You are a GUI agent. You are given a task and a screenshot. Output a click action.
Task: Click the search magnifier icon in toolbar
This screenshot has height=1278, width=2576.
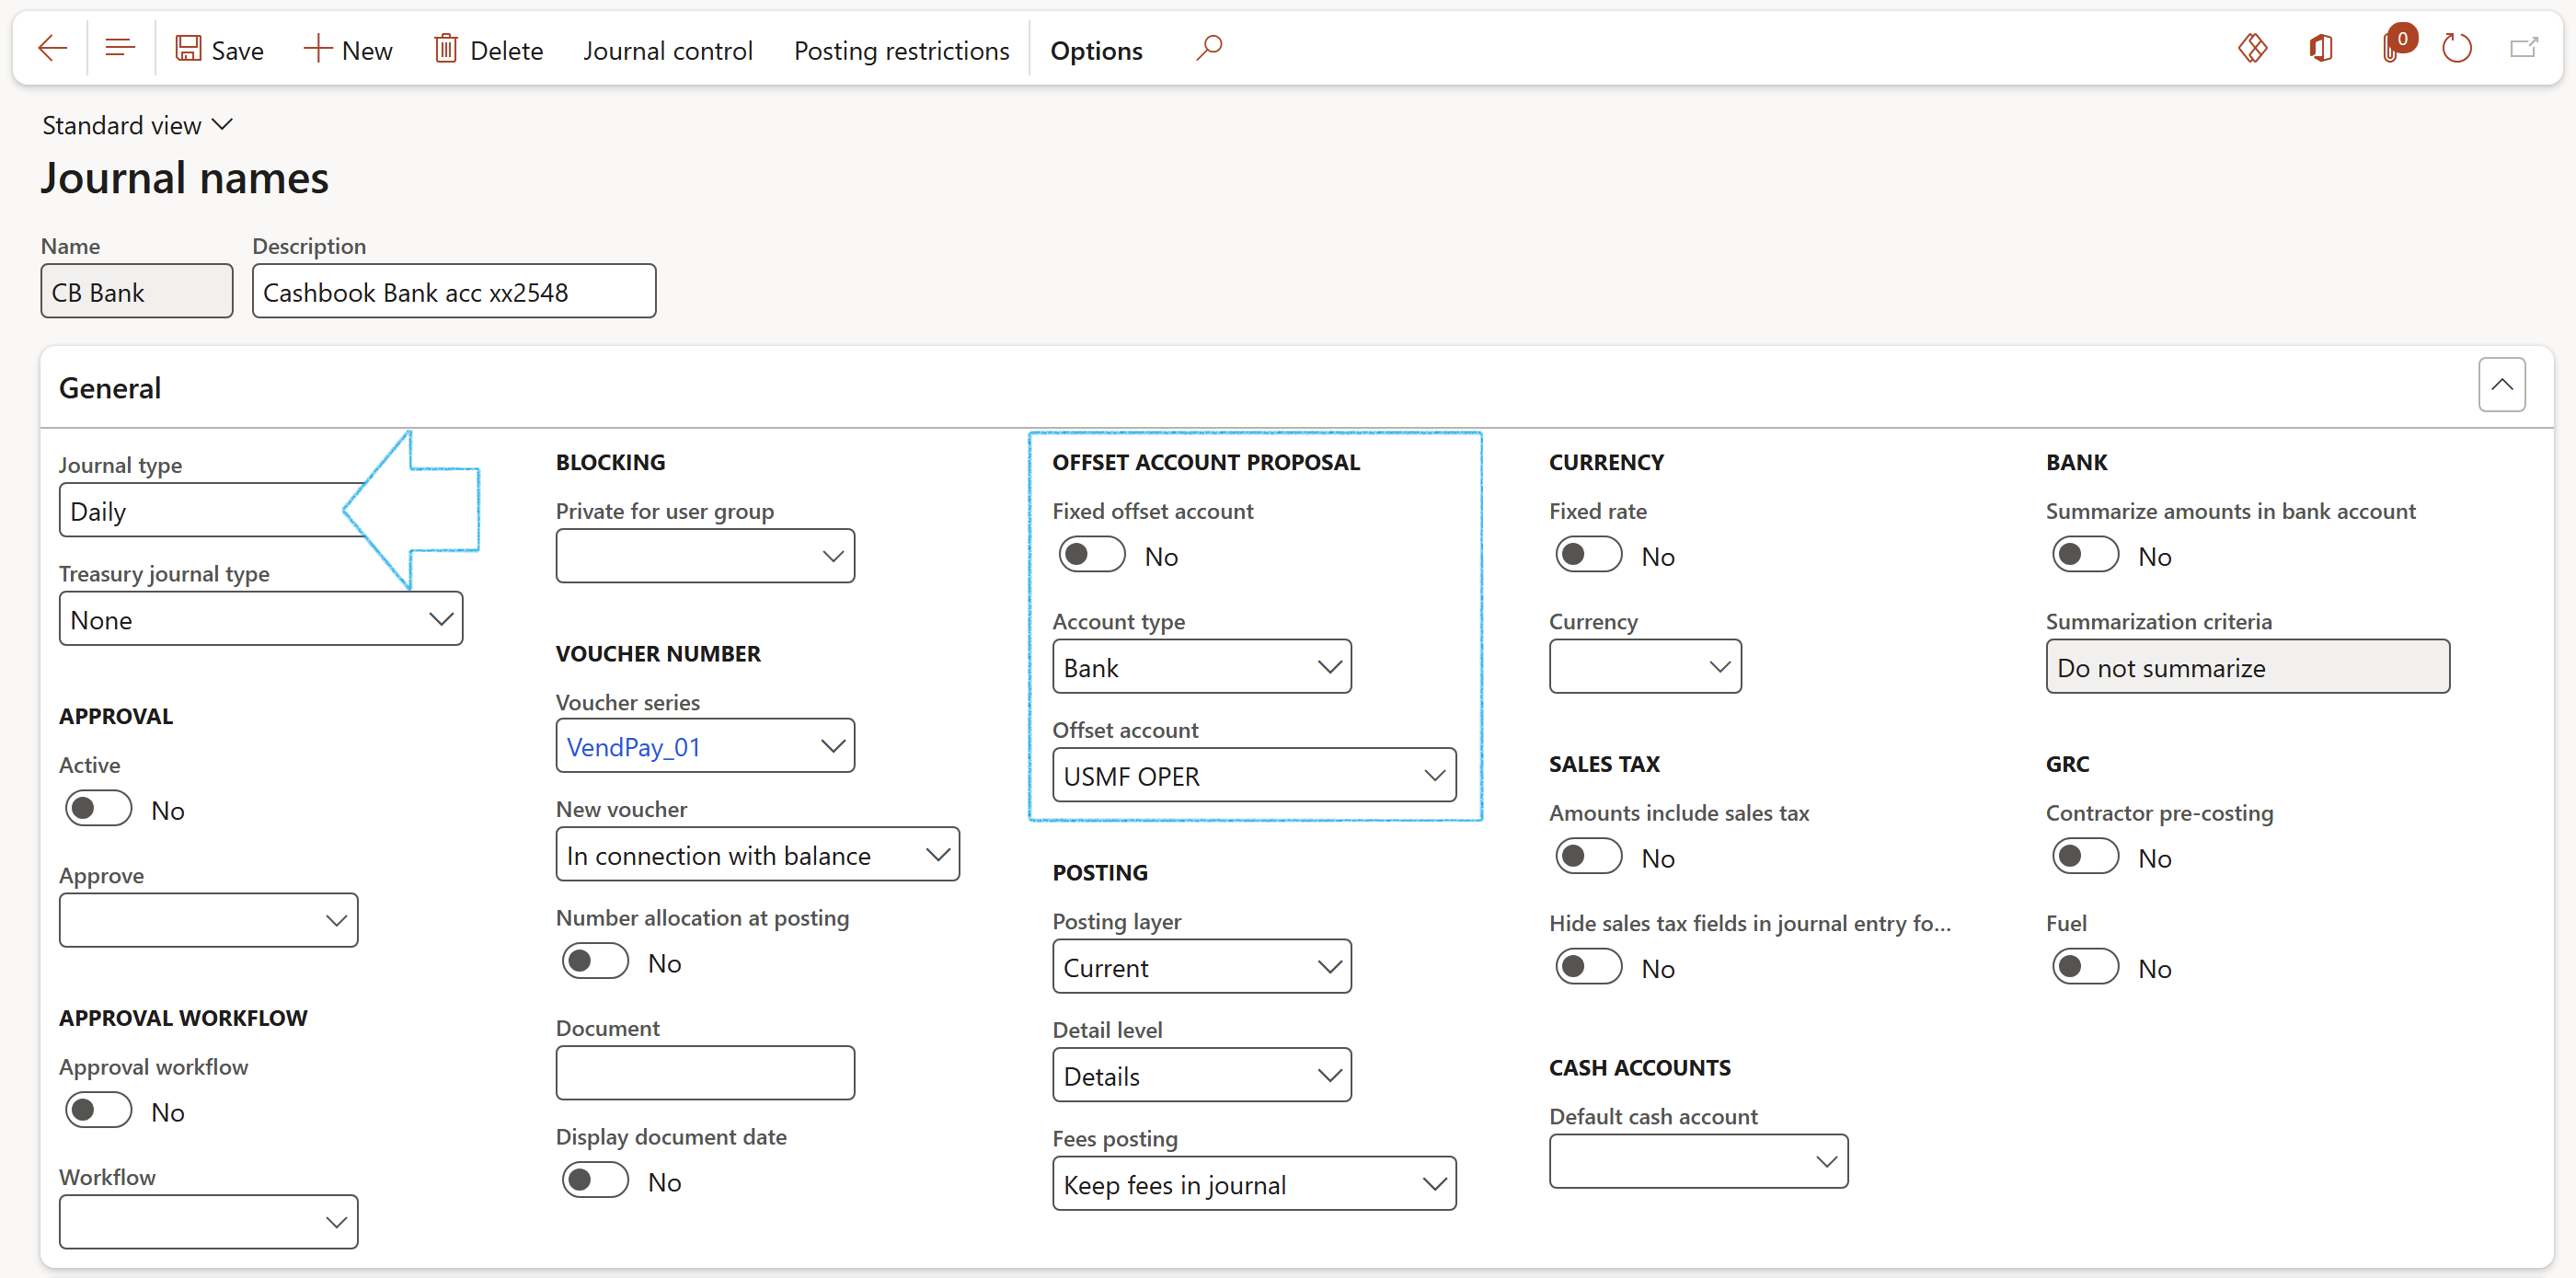pyautogui.click(x=1209, y=48)
